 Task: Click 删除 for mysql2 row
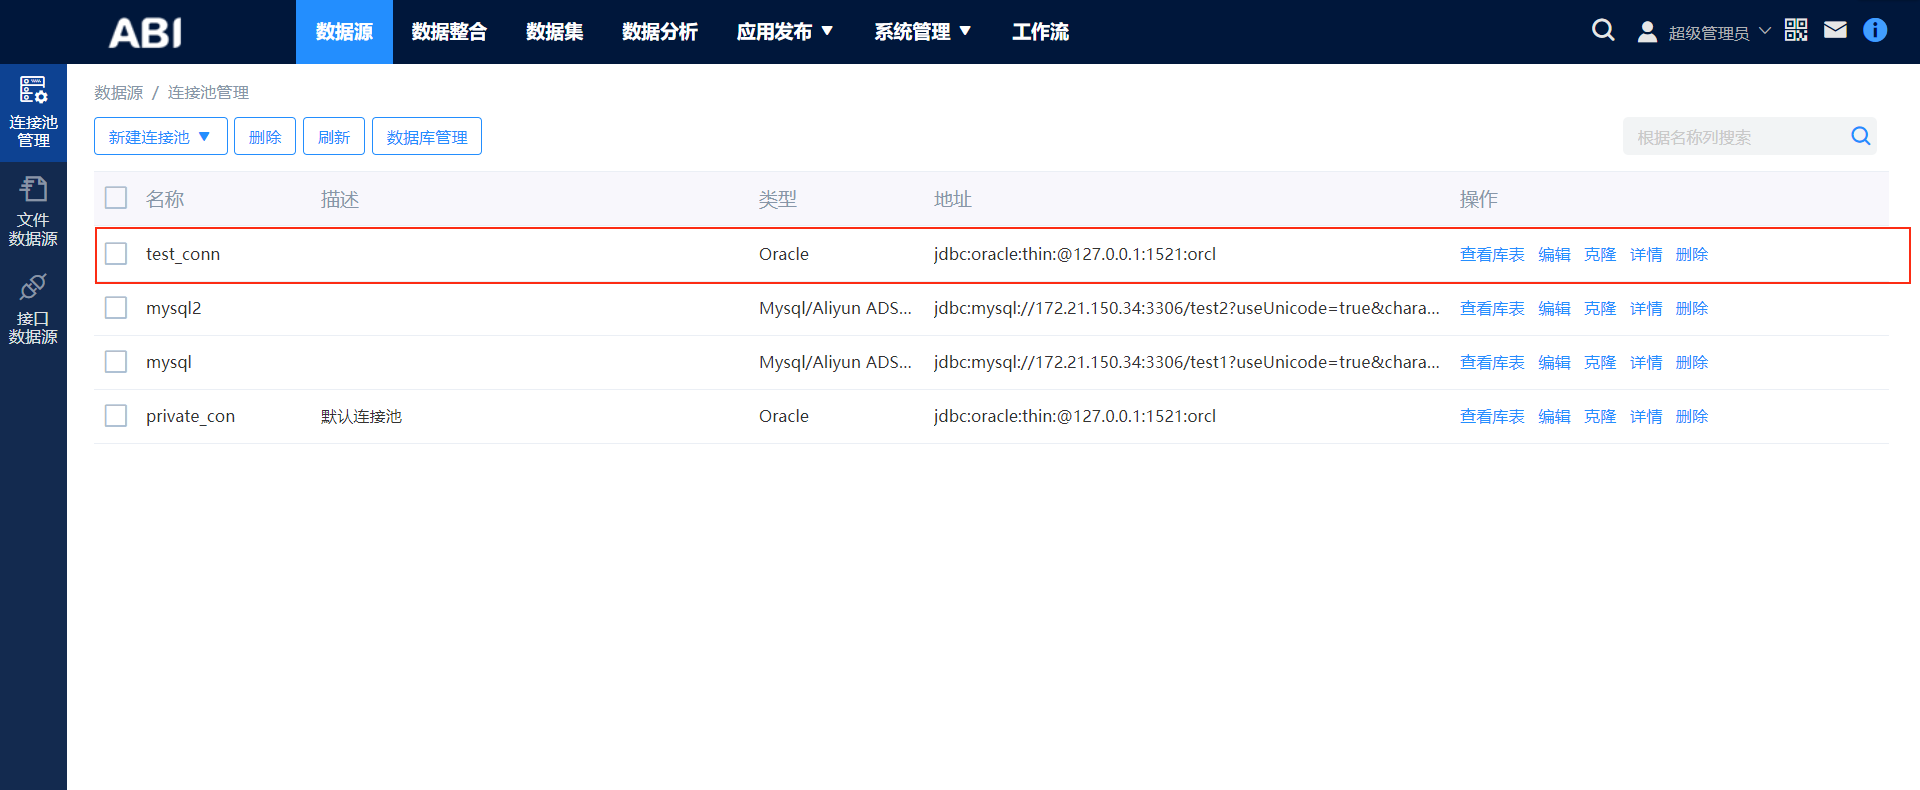pyautogui.click(x=1692, y=308)
